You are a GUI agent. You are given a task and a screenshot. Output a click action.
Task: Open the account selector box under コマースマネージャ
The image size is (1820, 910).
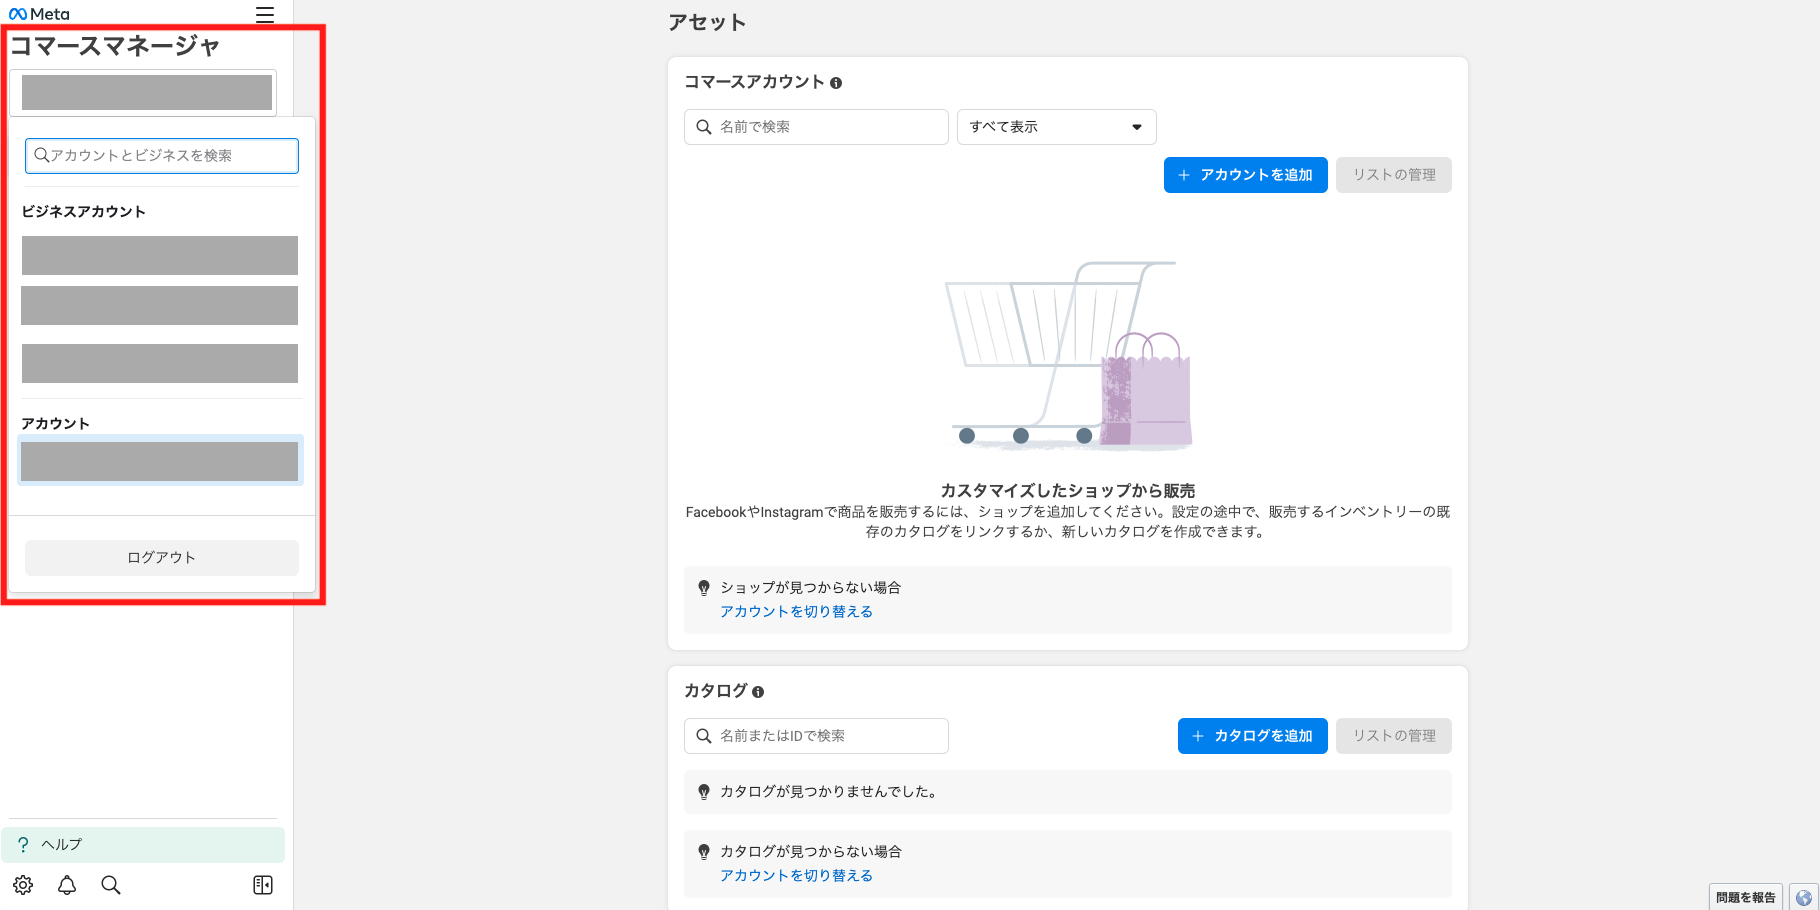143,93
